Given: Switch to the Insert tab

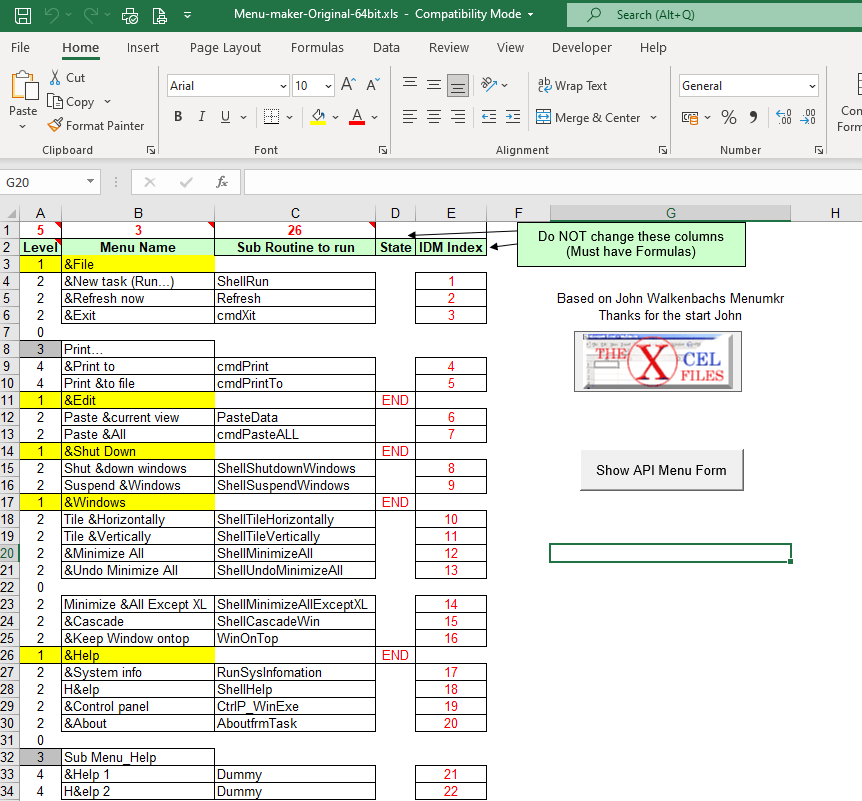Looking at the screenshot, I should pos(142,48).
